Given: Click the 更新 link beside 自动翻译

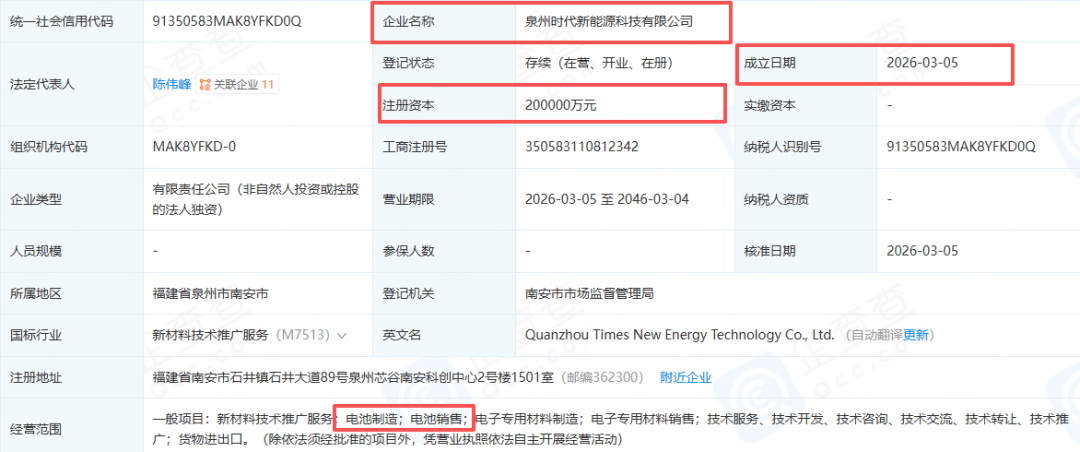Looking at the screenshot, I should tap(917, 335).
